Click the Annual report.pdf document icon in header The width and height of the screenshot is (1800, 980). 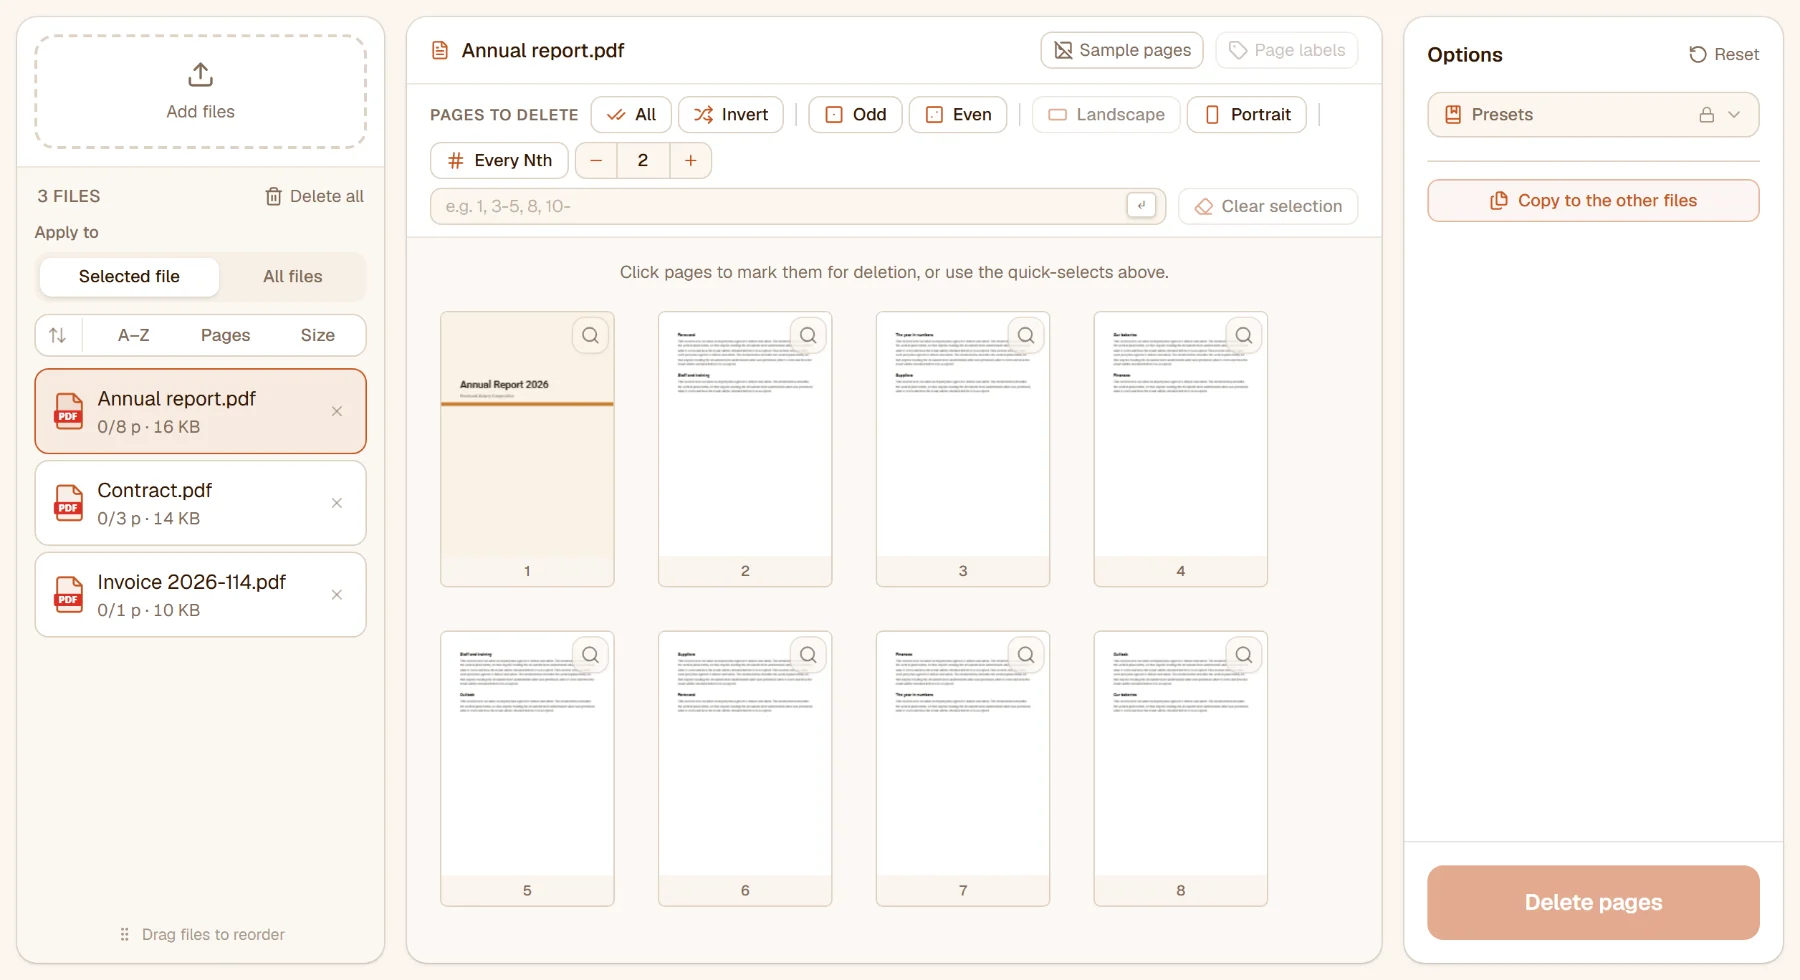point(439,50)
